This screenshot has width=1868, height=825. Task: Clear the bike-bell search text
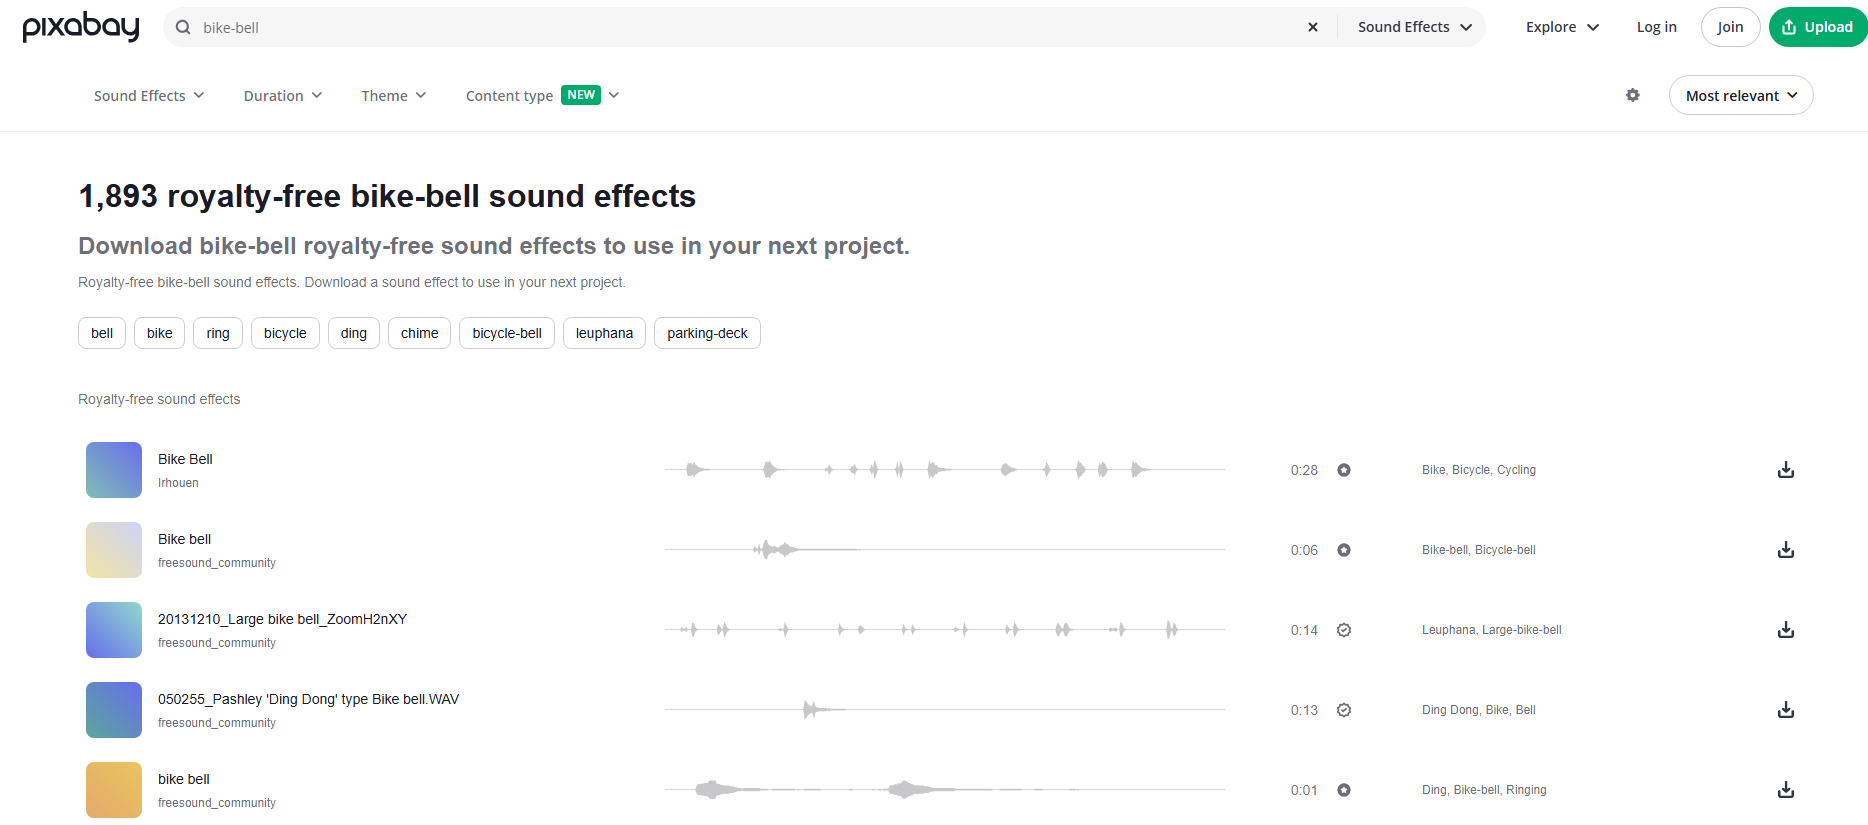[x=1312, y=27]
